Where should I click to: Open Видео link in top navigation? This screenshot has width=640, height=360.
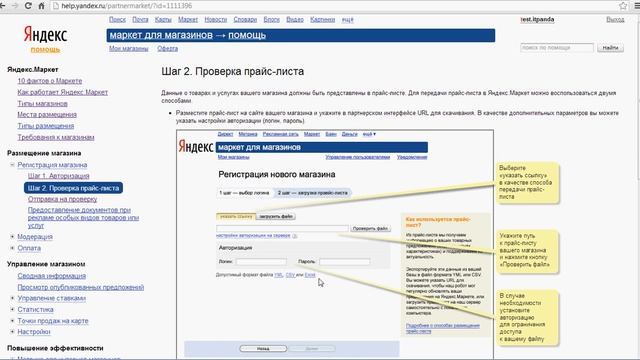point(295,20)
